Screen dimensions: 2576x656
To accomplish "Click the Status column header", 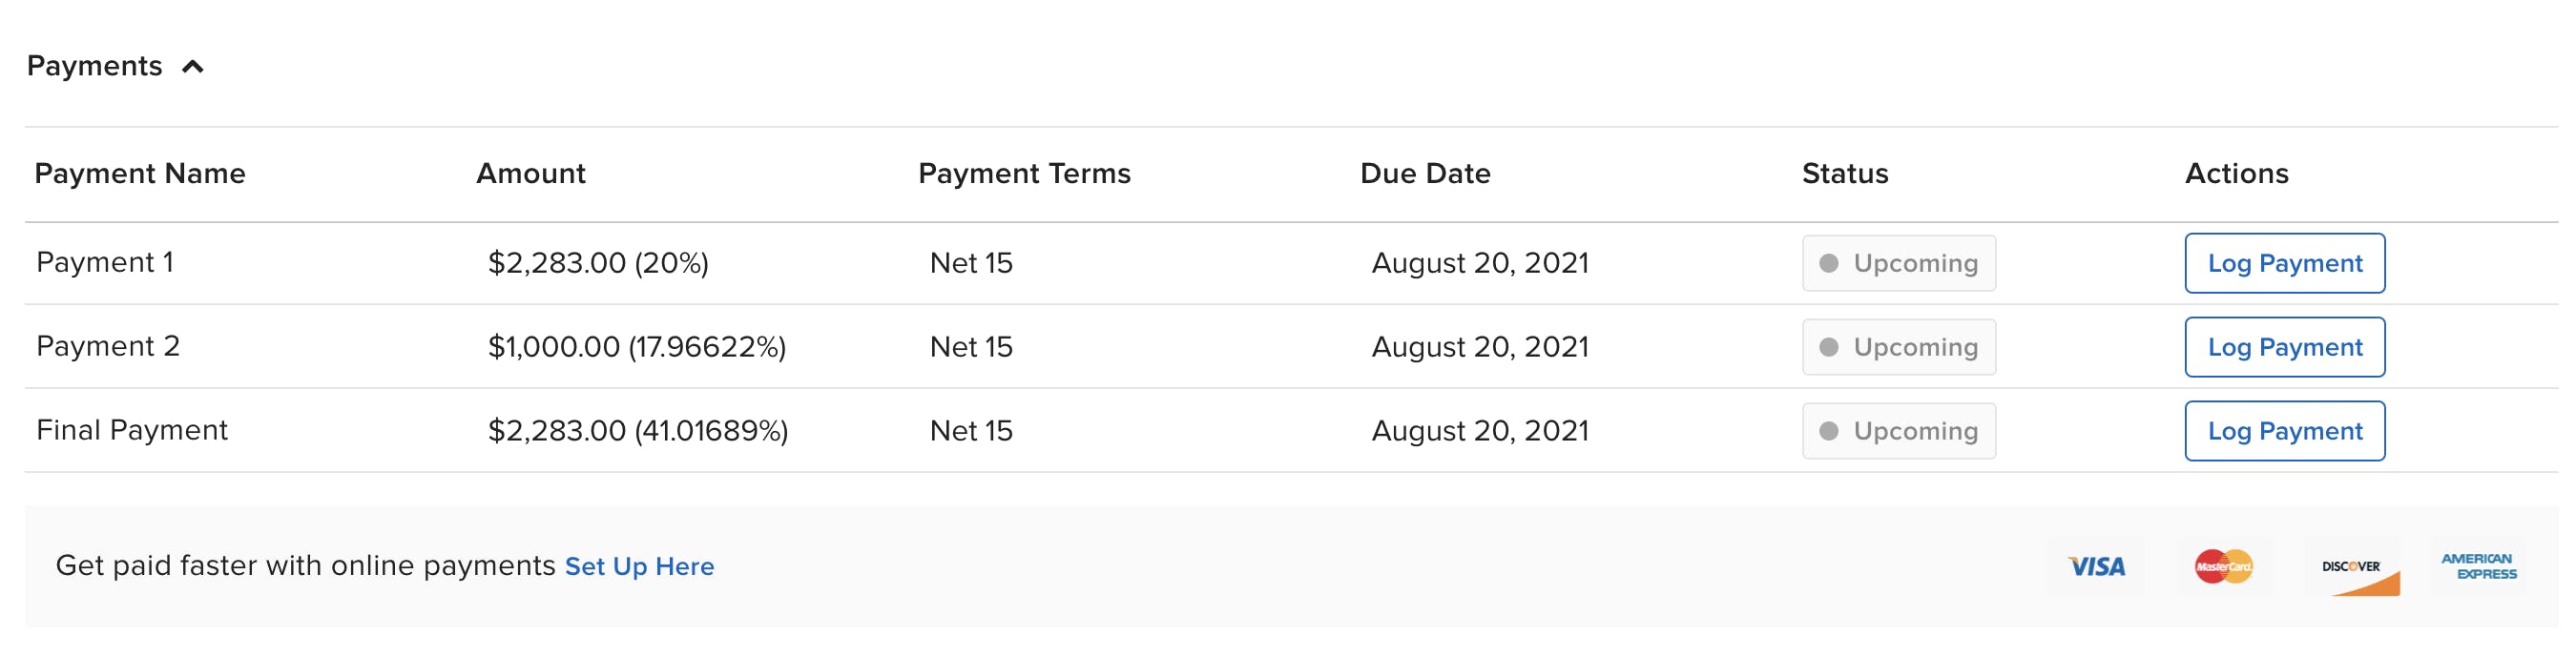I will point(1845,174).
